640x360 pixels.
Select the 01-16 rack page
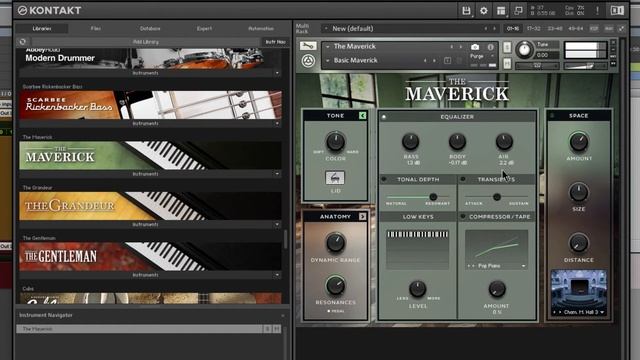pyautogui.click(x=513, y=29)
